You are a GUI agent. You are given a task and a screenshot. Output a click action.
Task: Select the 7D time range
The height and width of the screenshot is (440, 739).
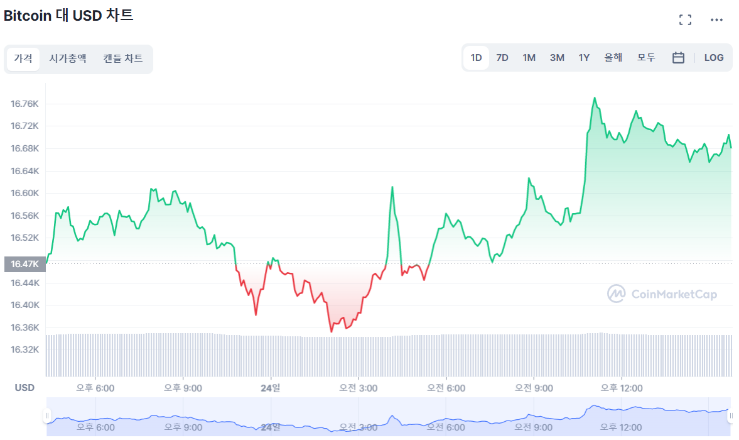click(502, 58)
